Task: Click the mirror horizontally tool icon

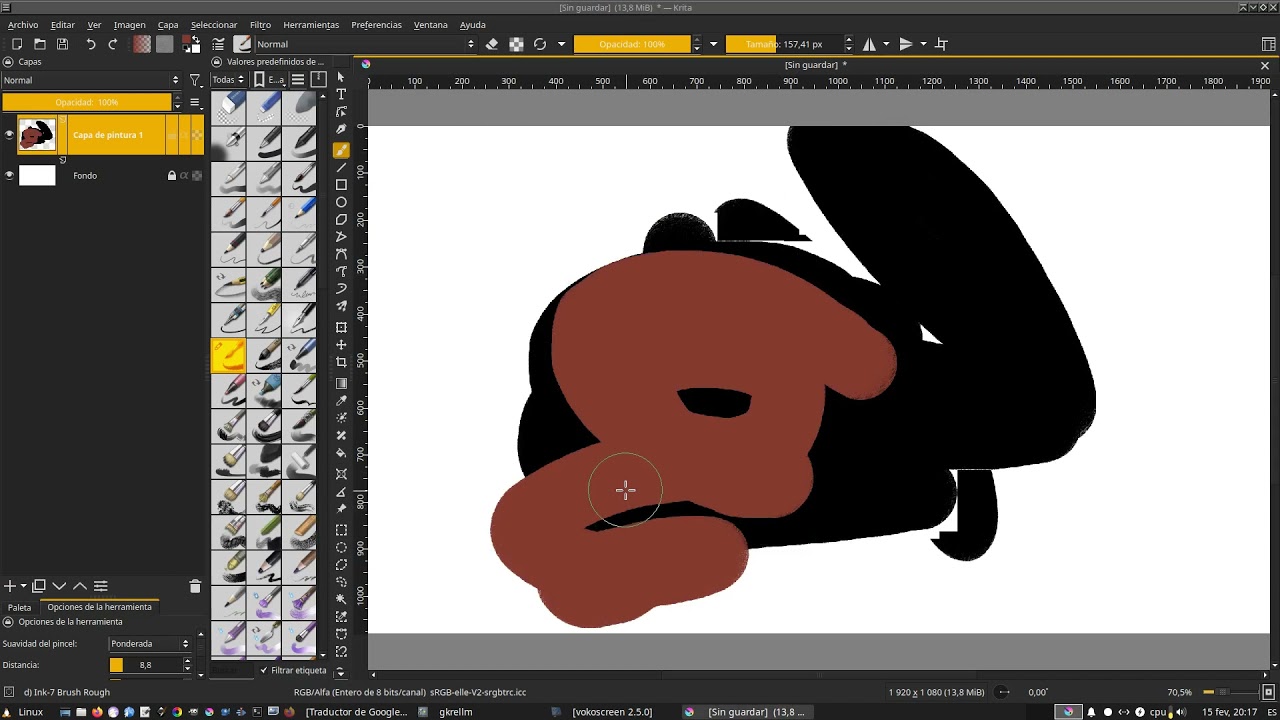Action: pyautogui.click(x=870, y=44)
